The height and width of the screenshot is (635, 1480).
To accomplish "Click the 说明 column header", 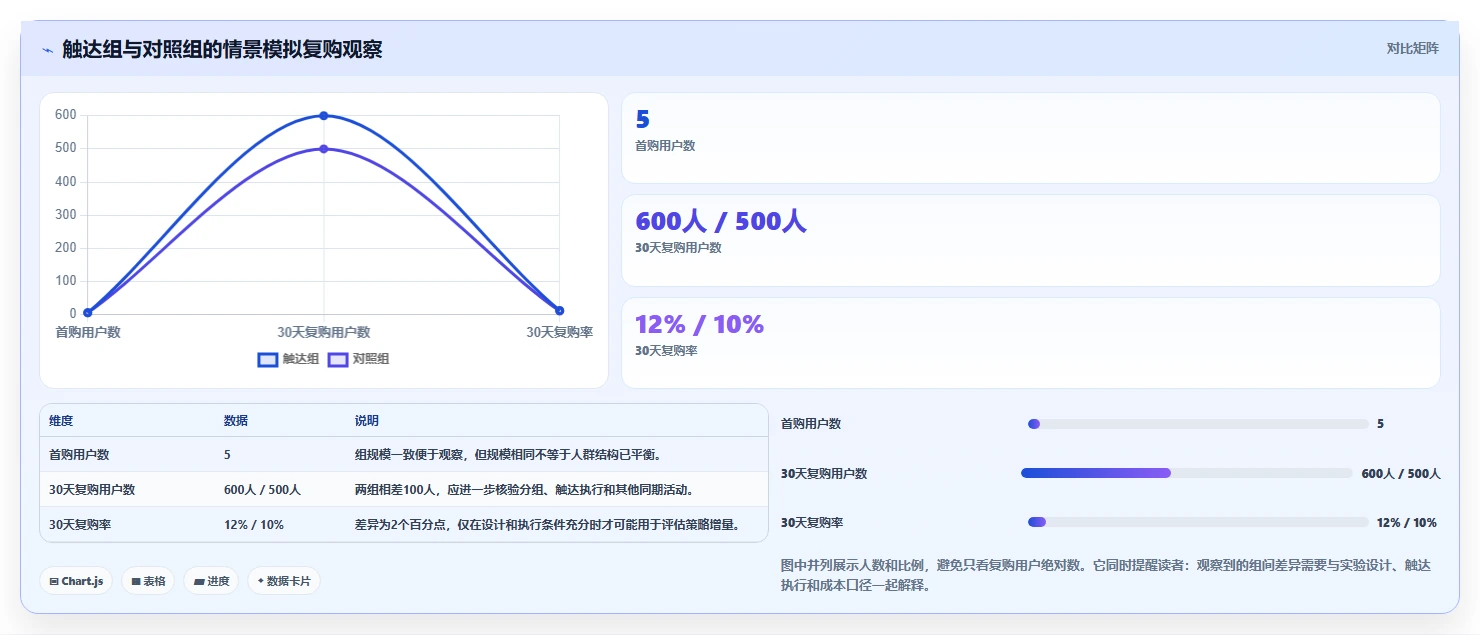I will click(x=367, y=421).
